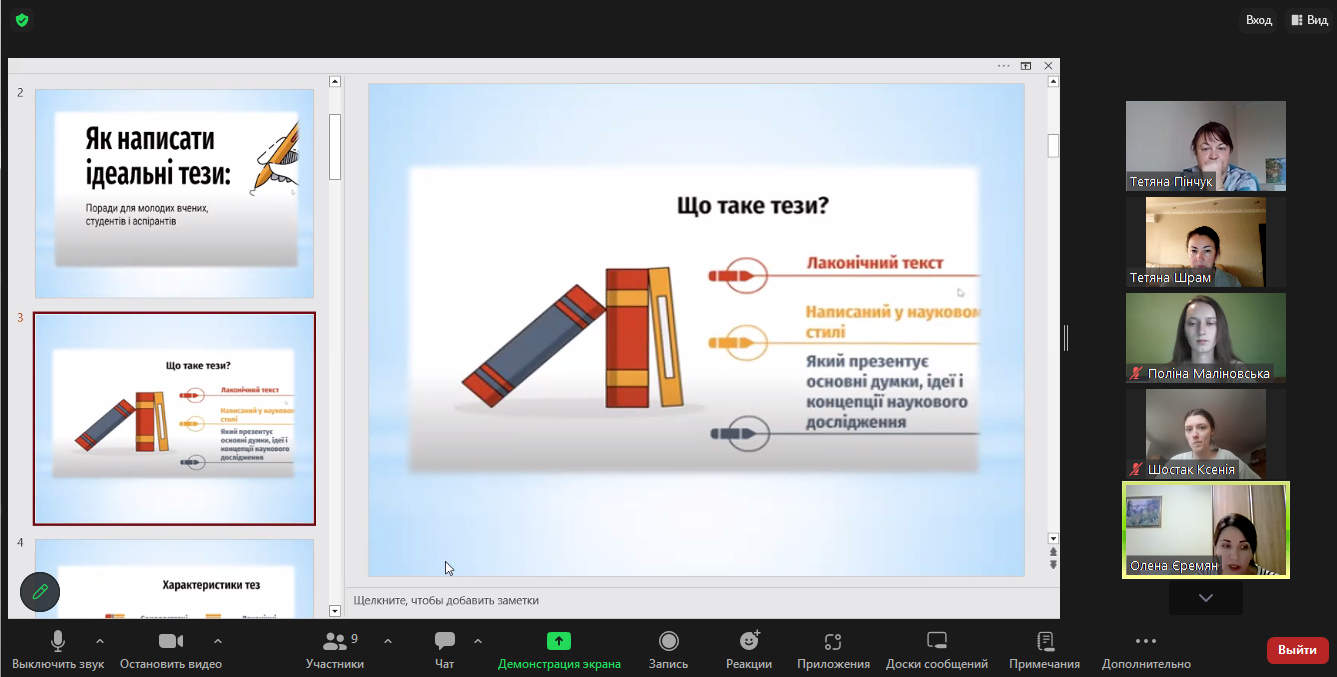Screen dimensions: 1337x677
Task: Click slide title Що таке тези?
Action: [x=753, y=206]
